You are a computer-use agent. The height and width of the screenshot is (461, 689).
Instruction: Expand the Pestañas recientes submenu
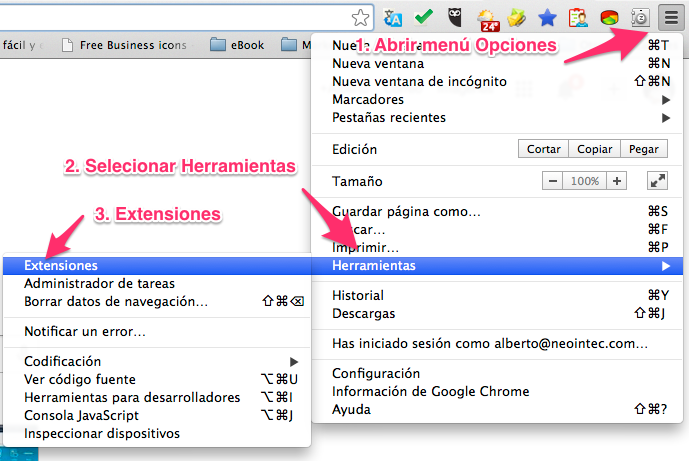coord(497,118)
